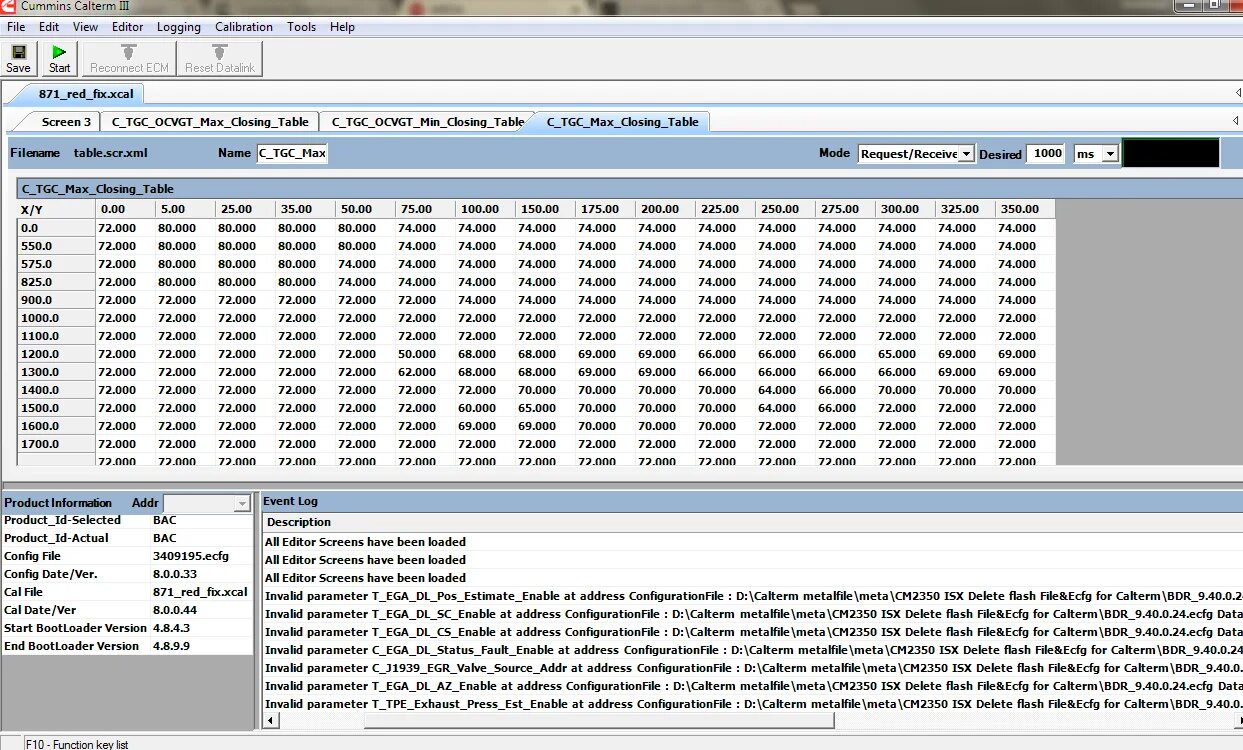Select the T_EGA_DL_Pos_Estimate_Enable log entry
The image size is (1243, 750).
click(753, 596)
